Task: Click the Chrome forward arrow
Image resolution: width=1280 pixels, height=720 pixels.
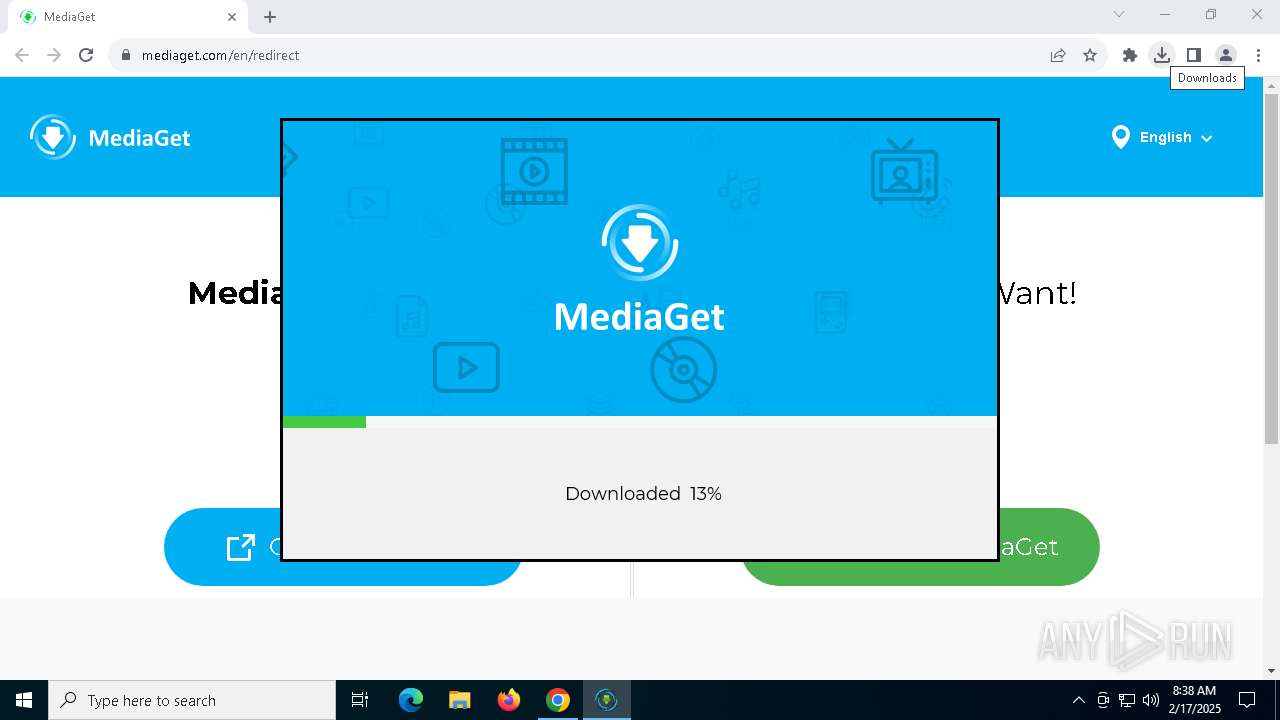Action: 54,55
